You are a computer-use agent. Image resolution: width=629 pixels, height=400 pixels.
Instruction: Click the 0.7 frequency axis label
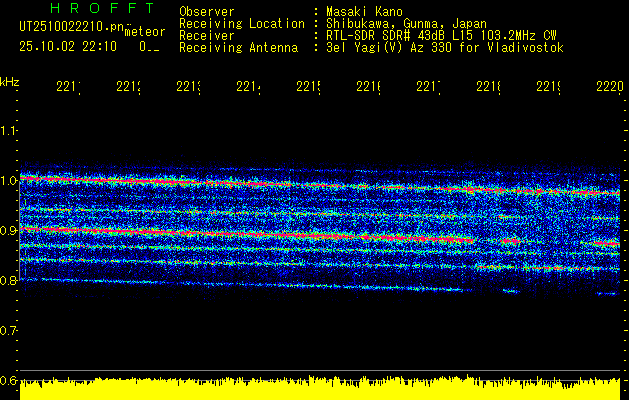tap(8, 330)
